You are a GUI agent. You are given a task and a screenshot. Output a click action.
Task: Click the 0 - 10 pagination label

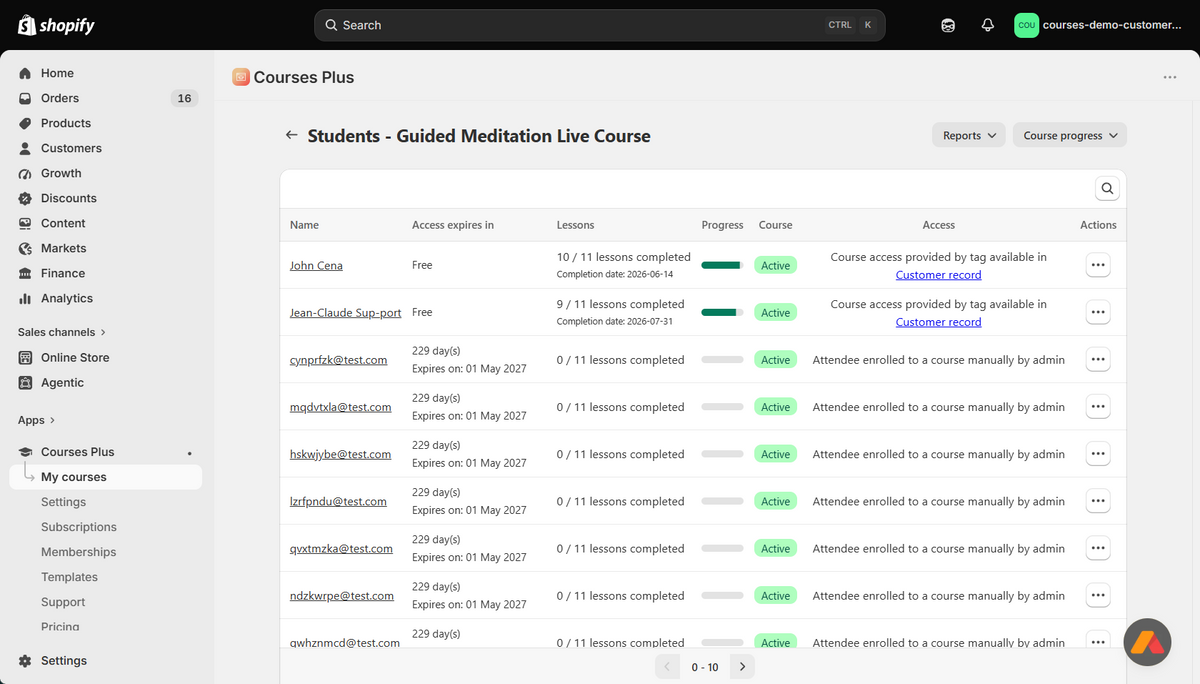pos(705,667)
